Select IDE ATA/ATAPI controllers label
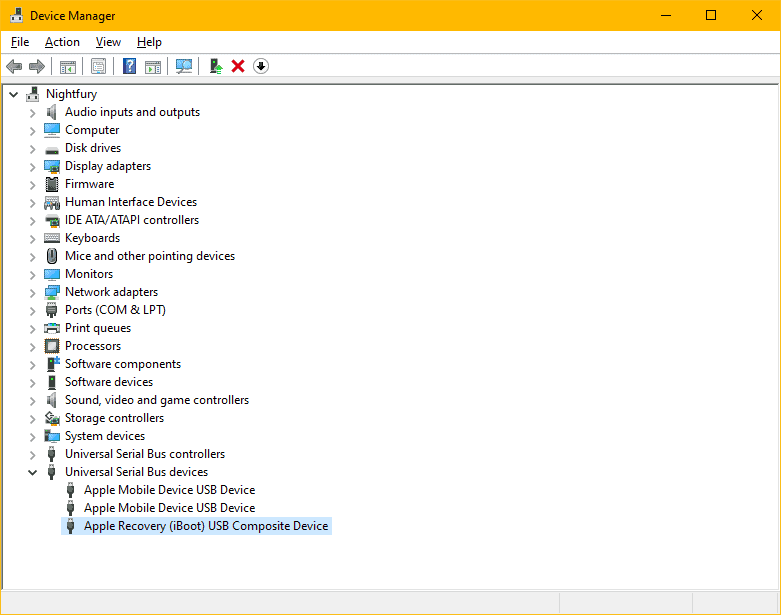Viewport: 781px width, 615px height. point(132,220)
